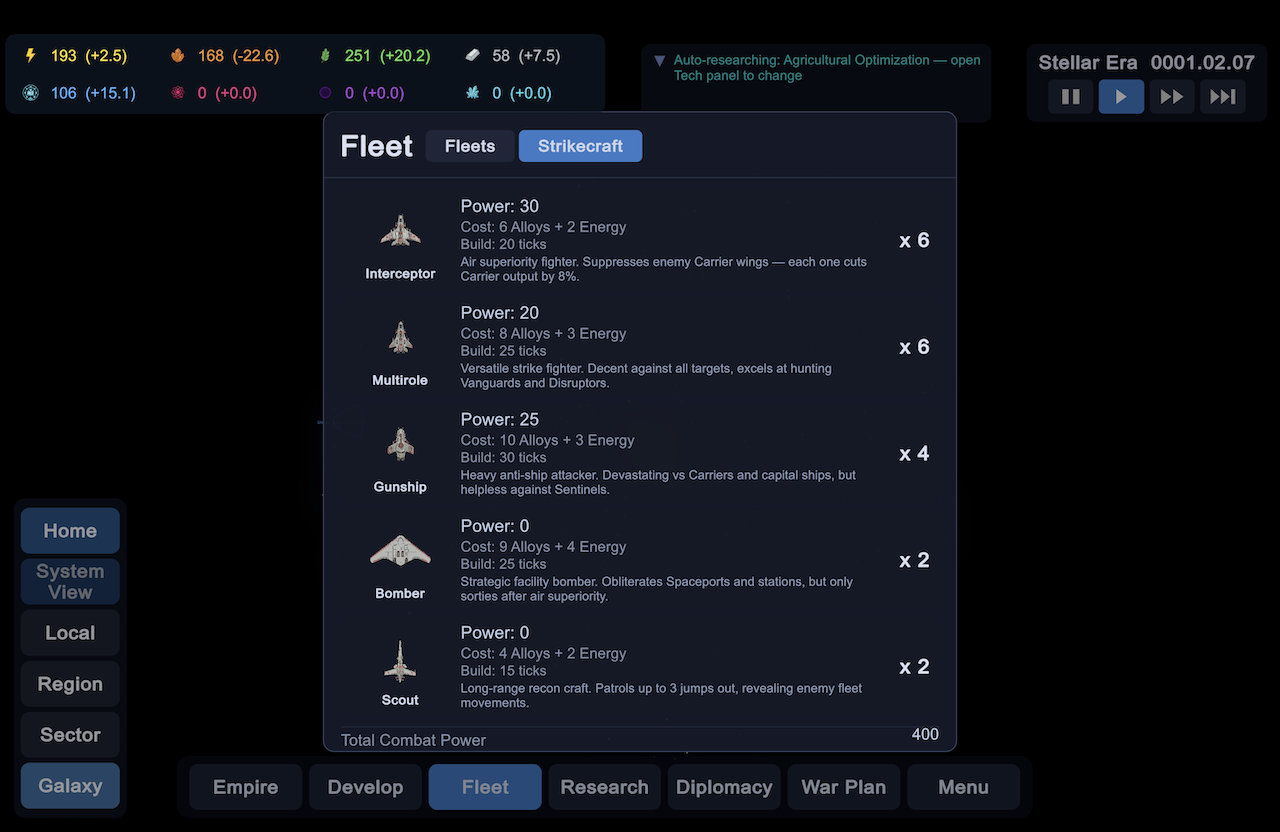Set game speed to normal play

point(1121,97)
